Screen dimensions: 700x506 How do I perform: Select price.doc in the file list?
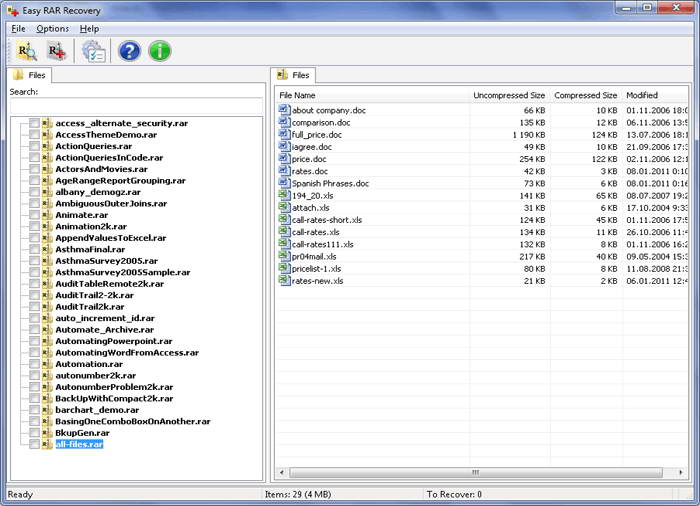[x=309, y=159]
